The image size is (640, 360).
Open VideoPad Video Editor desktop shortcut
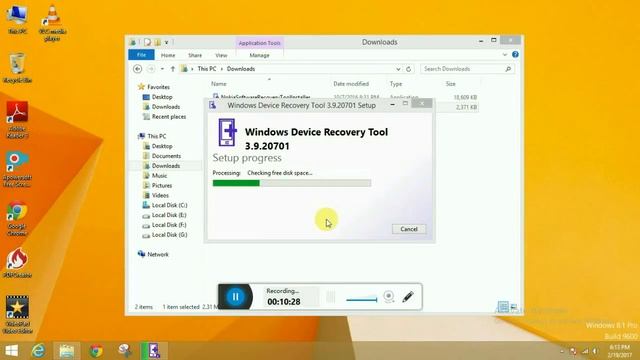point(17,314)
